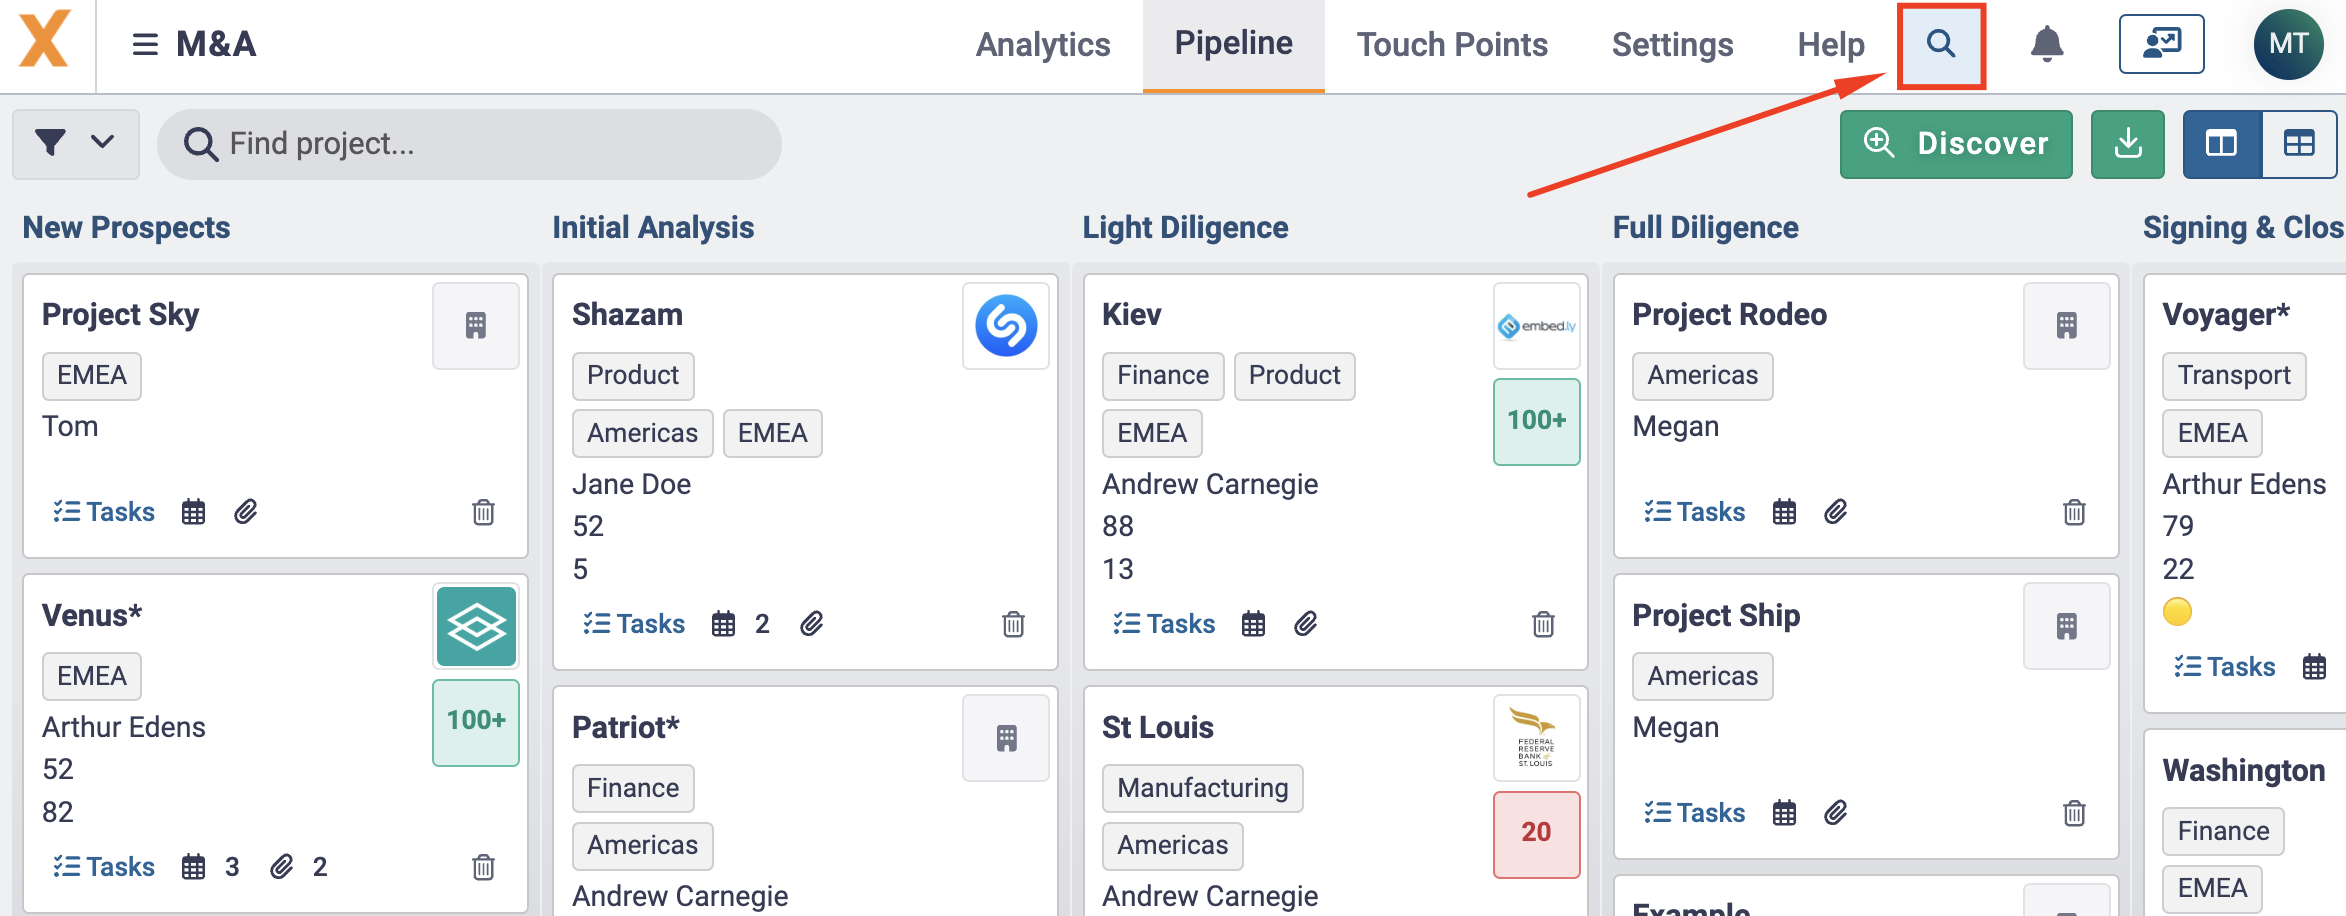Click Manufacturing tag on St Louis card
Image resolution: width=2346 pixels, height=916 pixels.
pyautogui.click(x=1202, y=788)
